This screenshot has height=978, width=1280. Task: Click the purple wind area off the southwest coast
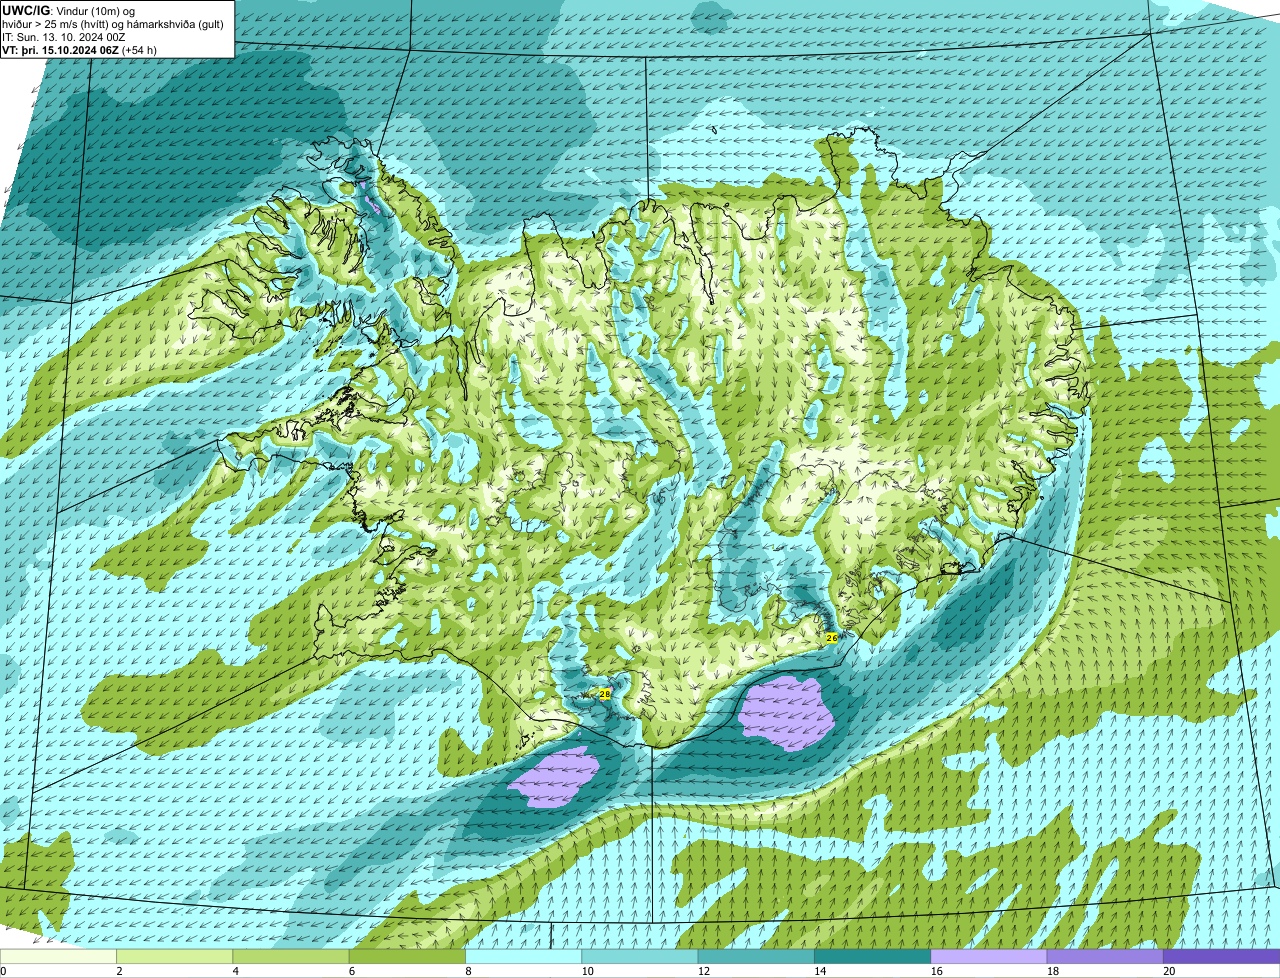pyautogui.click(x=555, y=775)
